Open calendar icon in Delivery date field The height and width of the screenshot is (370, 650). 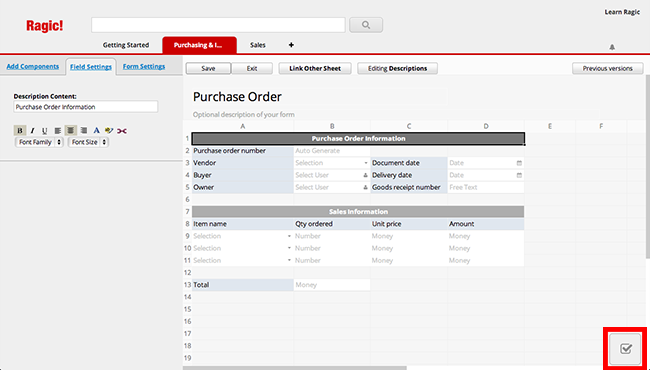point(519,175)
